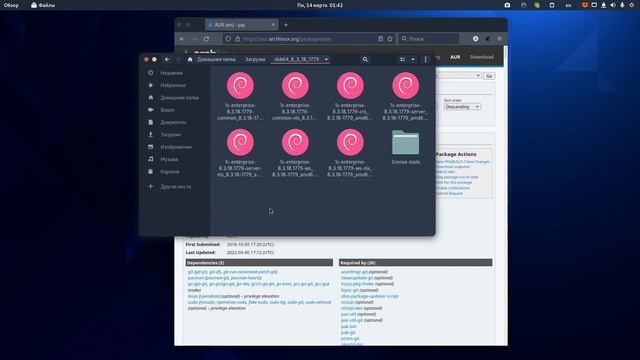640x360 pixels.
Task: Open Избранные in the sidebar
Action: click(x=175, y=85)
